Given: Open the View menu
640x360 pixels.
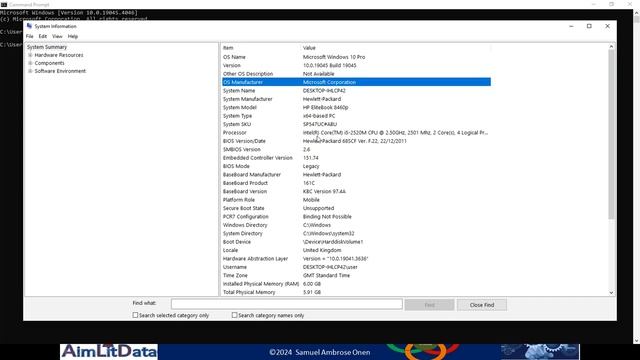Looking at the screenshot, I should pos(57,36).
